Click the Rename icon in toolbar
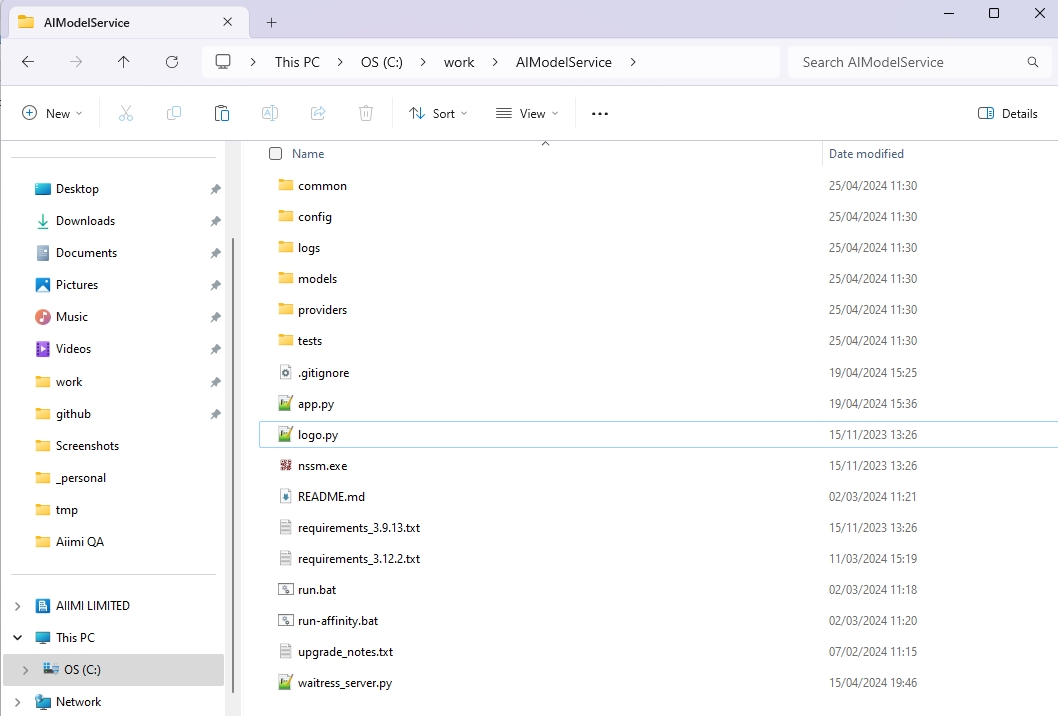 click(270, 114)
